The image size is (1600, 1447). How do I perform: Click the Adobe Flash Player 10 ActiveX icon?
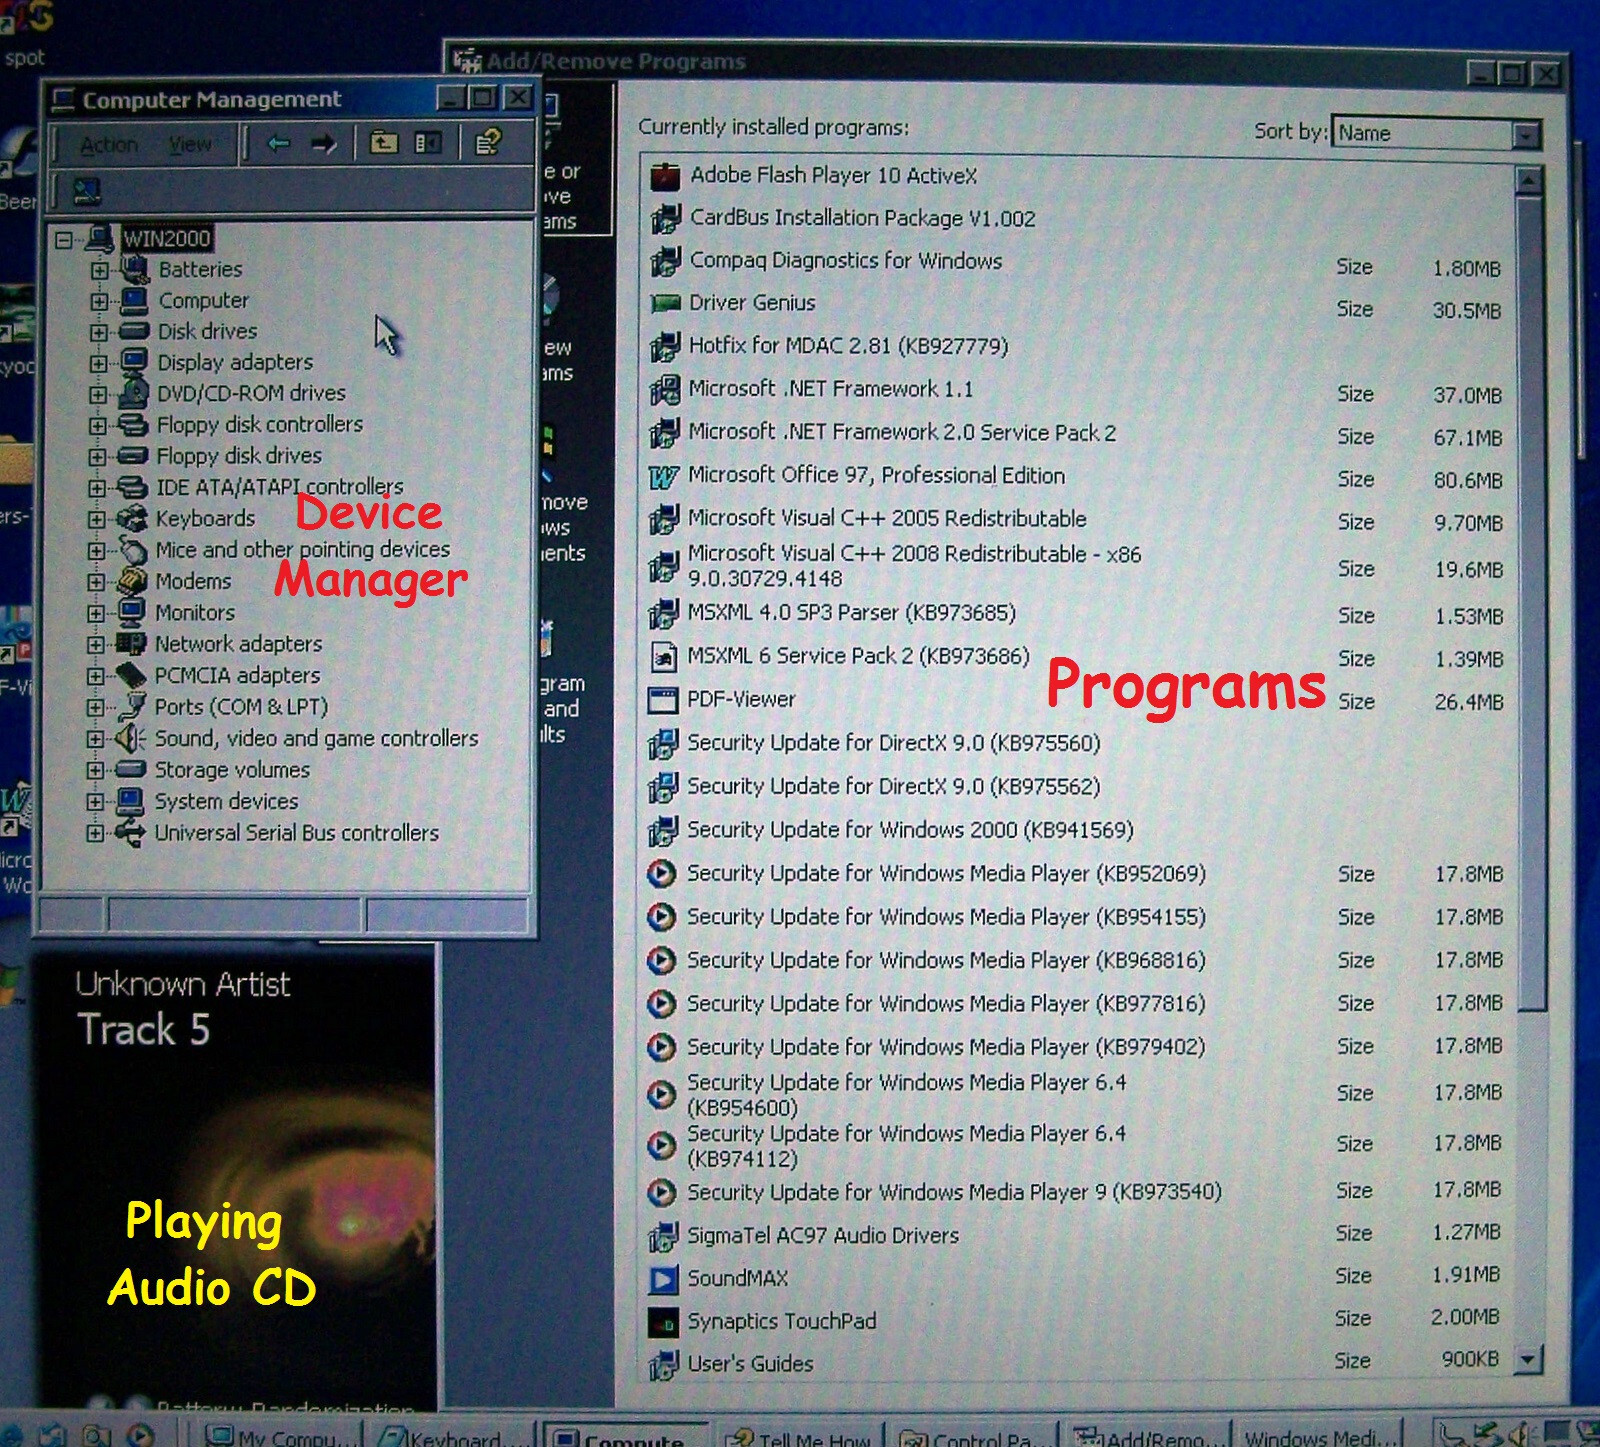tap(664, 176)
